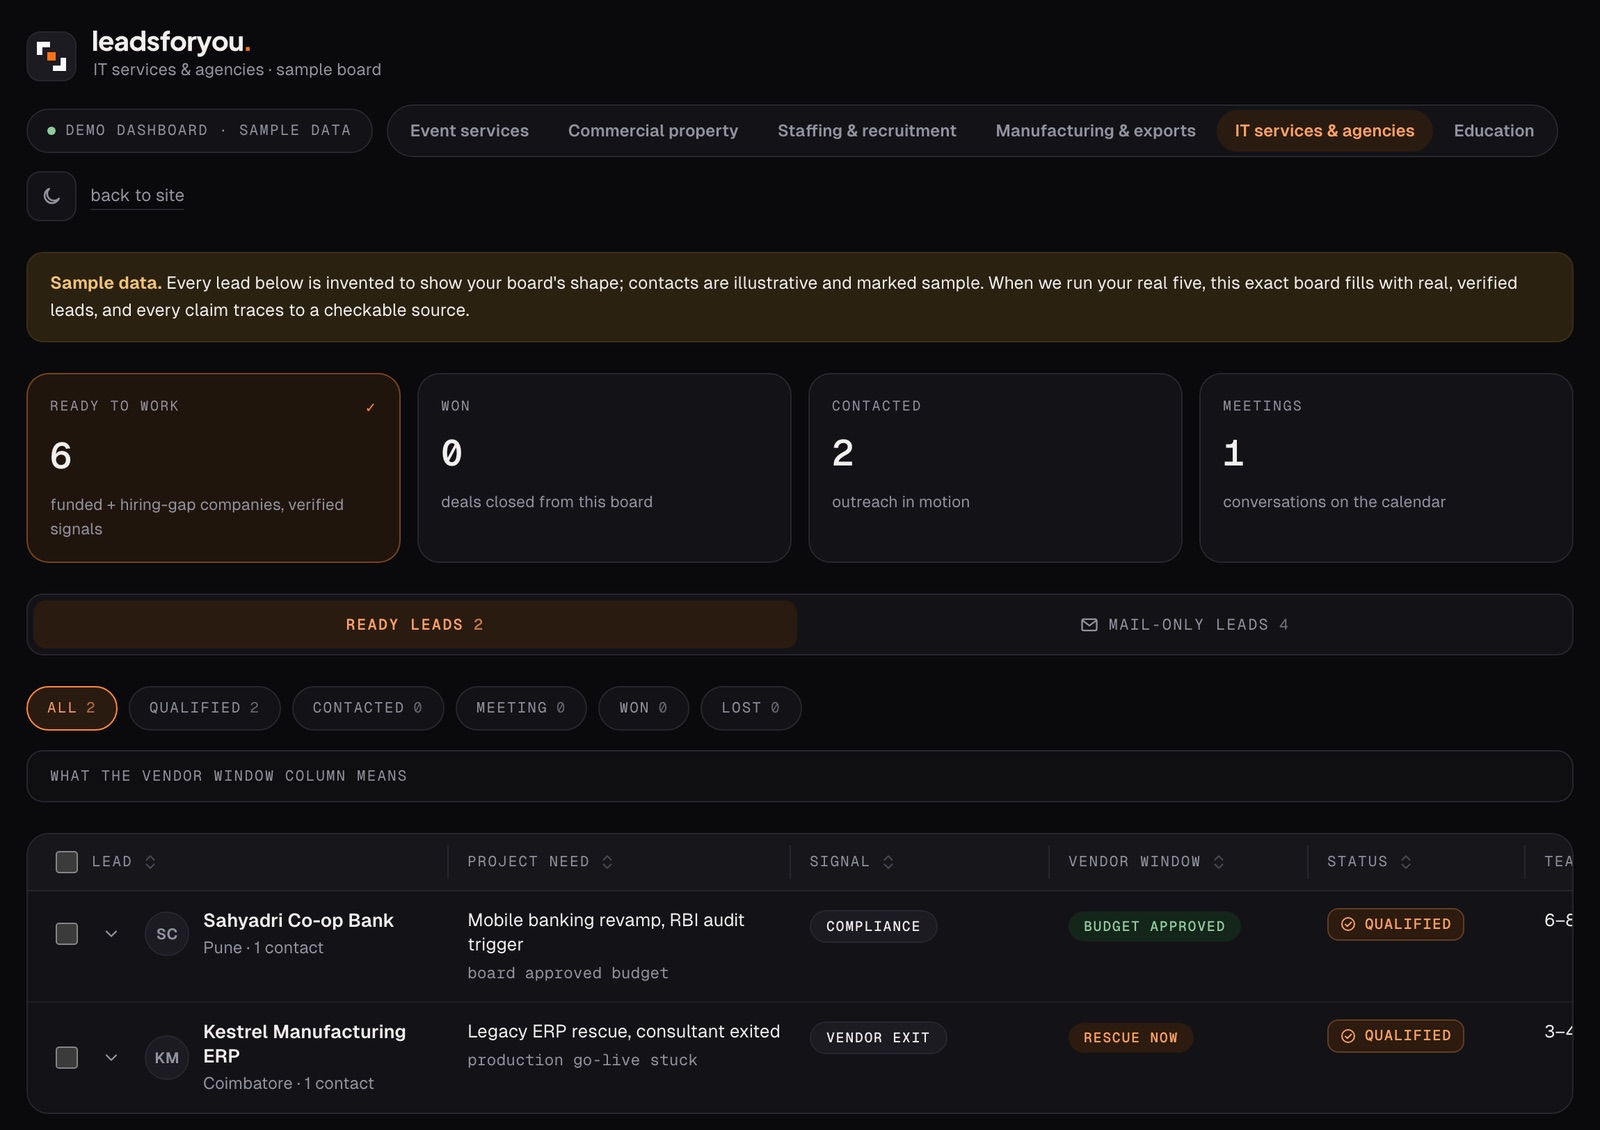Filter by Won 0 pill
Image resolution: width=1600 pixels, height=1130 pixels.
(x=643, y=708)
